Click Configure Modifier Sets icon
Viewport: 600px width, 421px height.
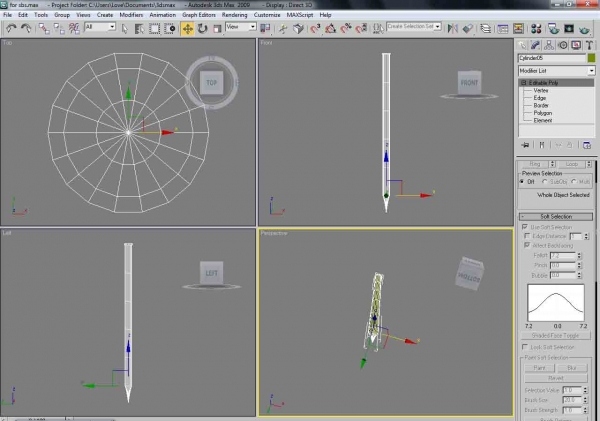click(x=587, y=145)
